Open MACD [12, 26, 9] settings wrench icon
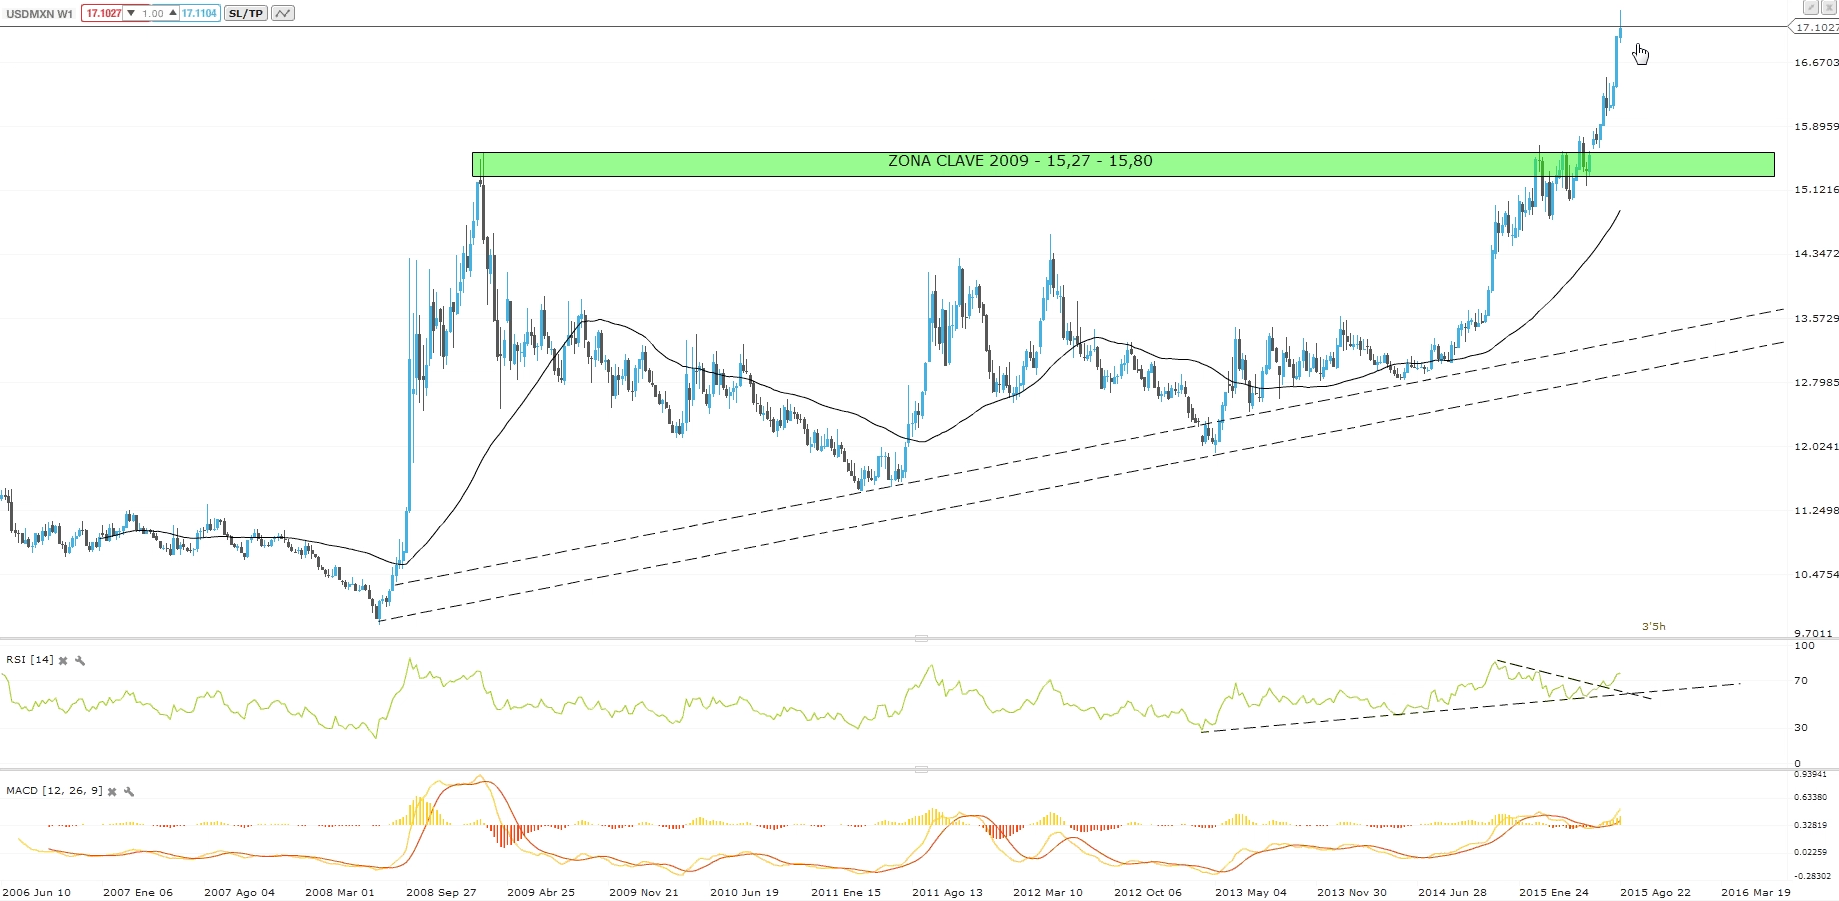Viewport: 1839px width, 901px height. (x=129, y=792)
